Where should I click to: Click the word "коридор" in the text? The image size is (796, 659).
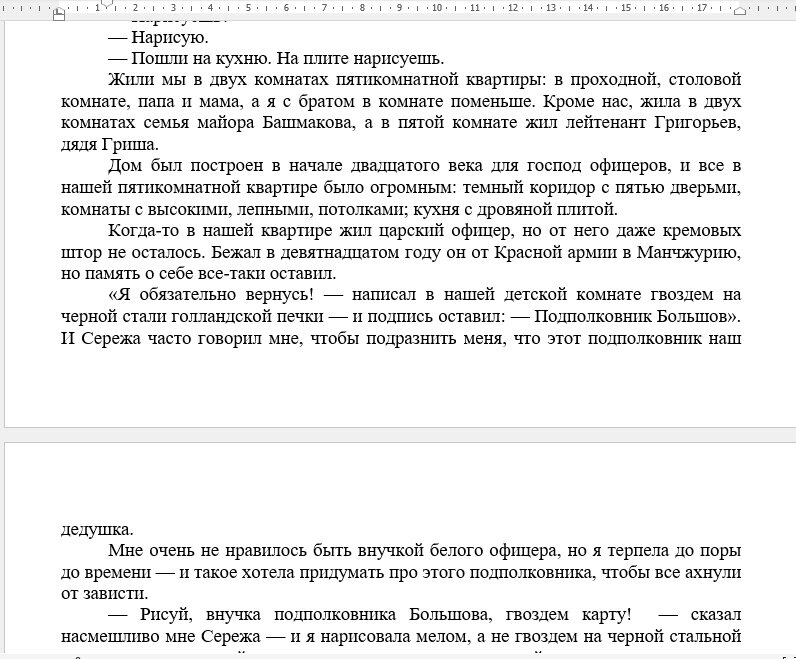coord(562,188)
